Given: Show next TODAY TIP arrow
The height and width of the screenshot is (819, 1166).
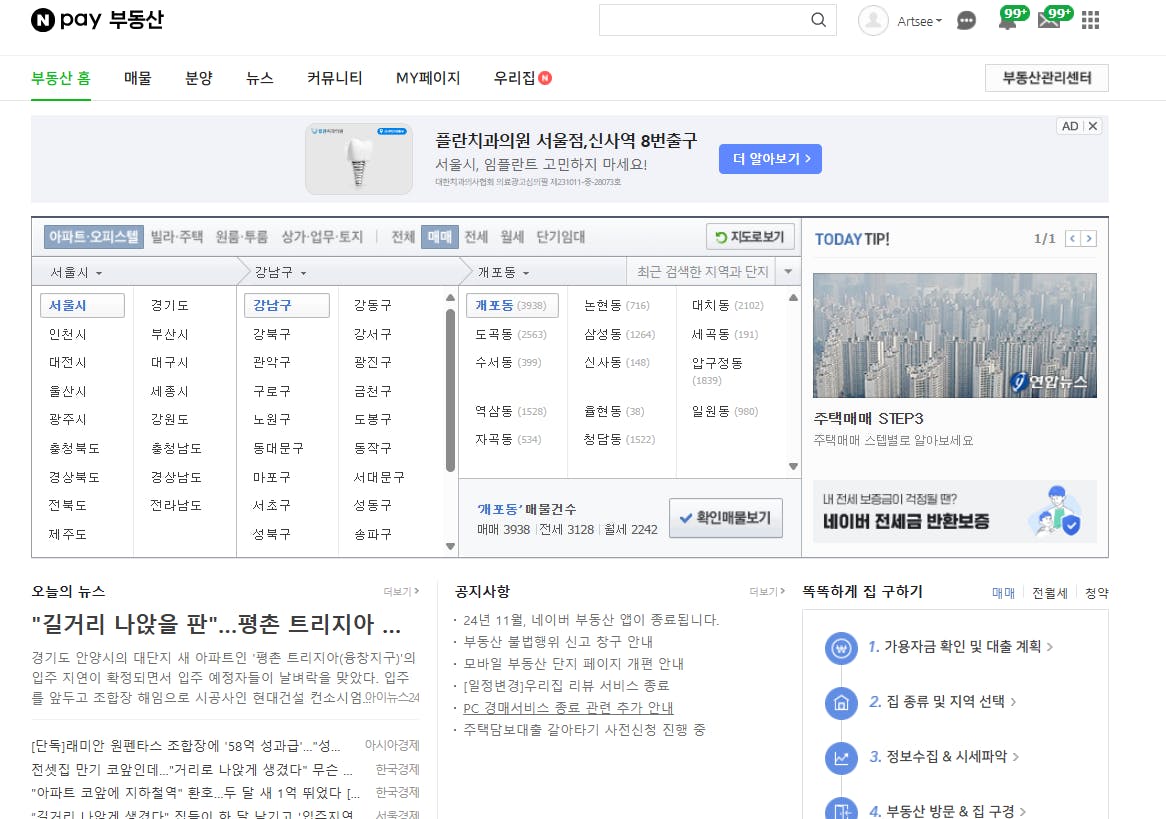Looking at the screenshot, I should 1089,239.
